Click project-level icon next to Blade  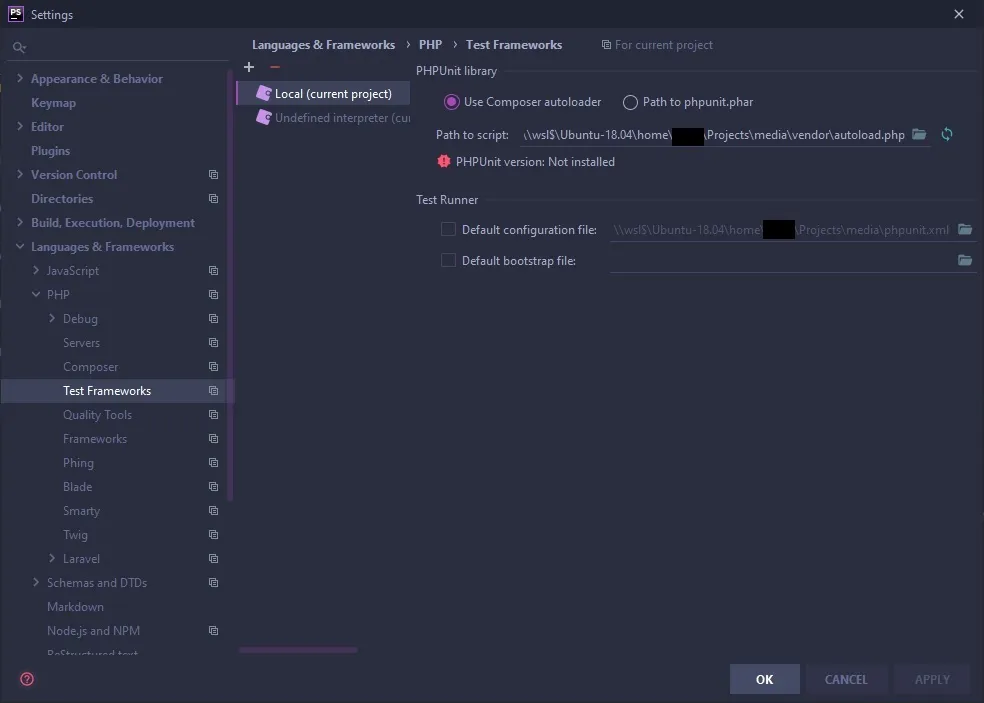click(x=213, y=486)
